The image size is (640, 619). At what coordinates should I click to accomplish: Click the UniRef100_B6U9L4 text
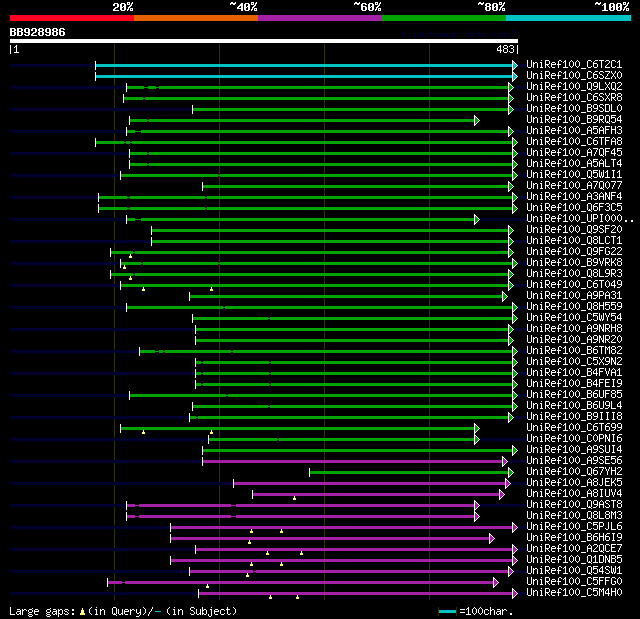(574, 406)
